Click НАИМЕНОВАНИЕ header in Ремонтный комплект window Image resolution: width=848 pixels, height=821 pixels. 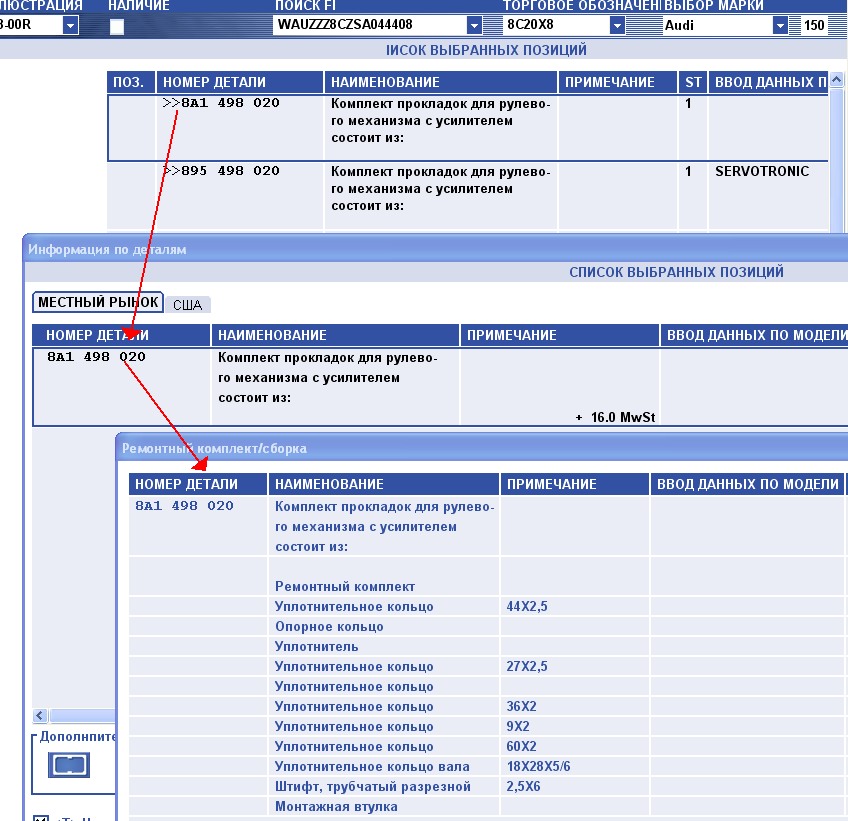coord(384,484)
